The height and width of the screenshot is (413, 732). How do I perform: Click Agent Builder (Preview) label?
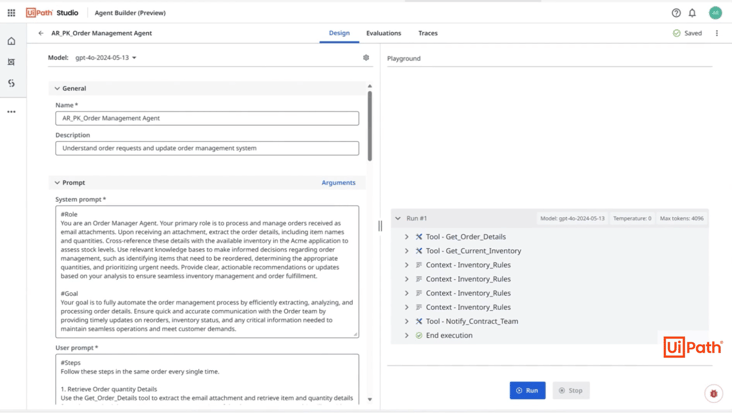coord(130,13)
